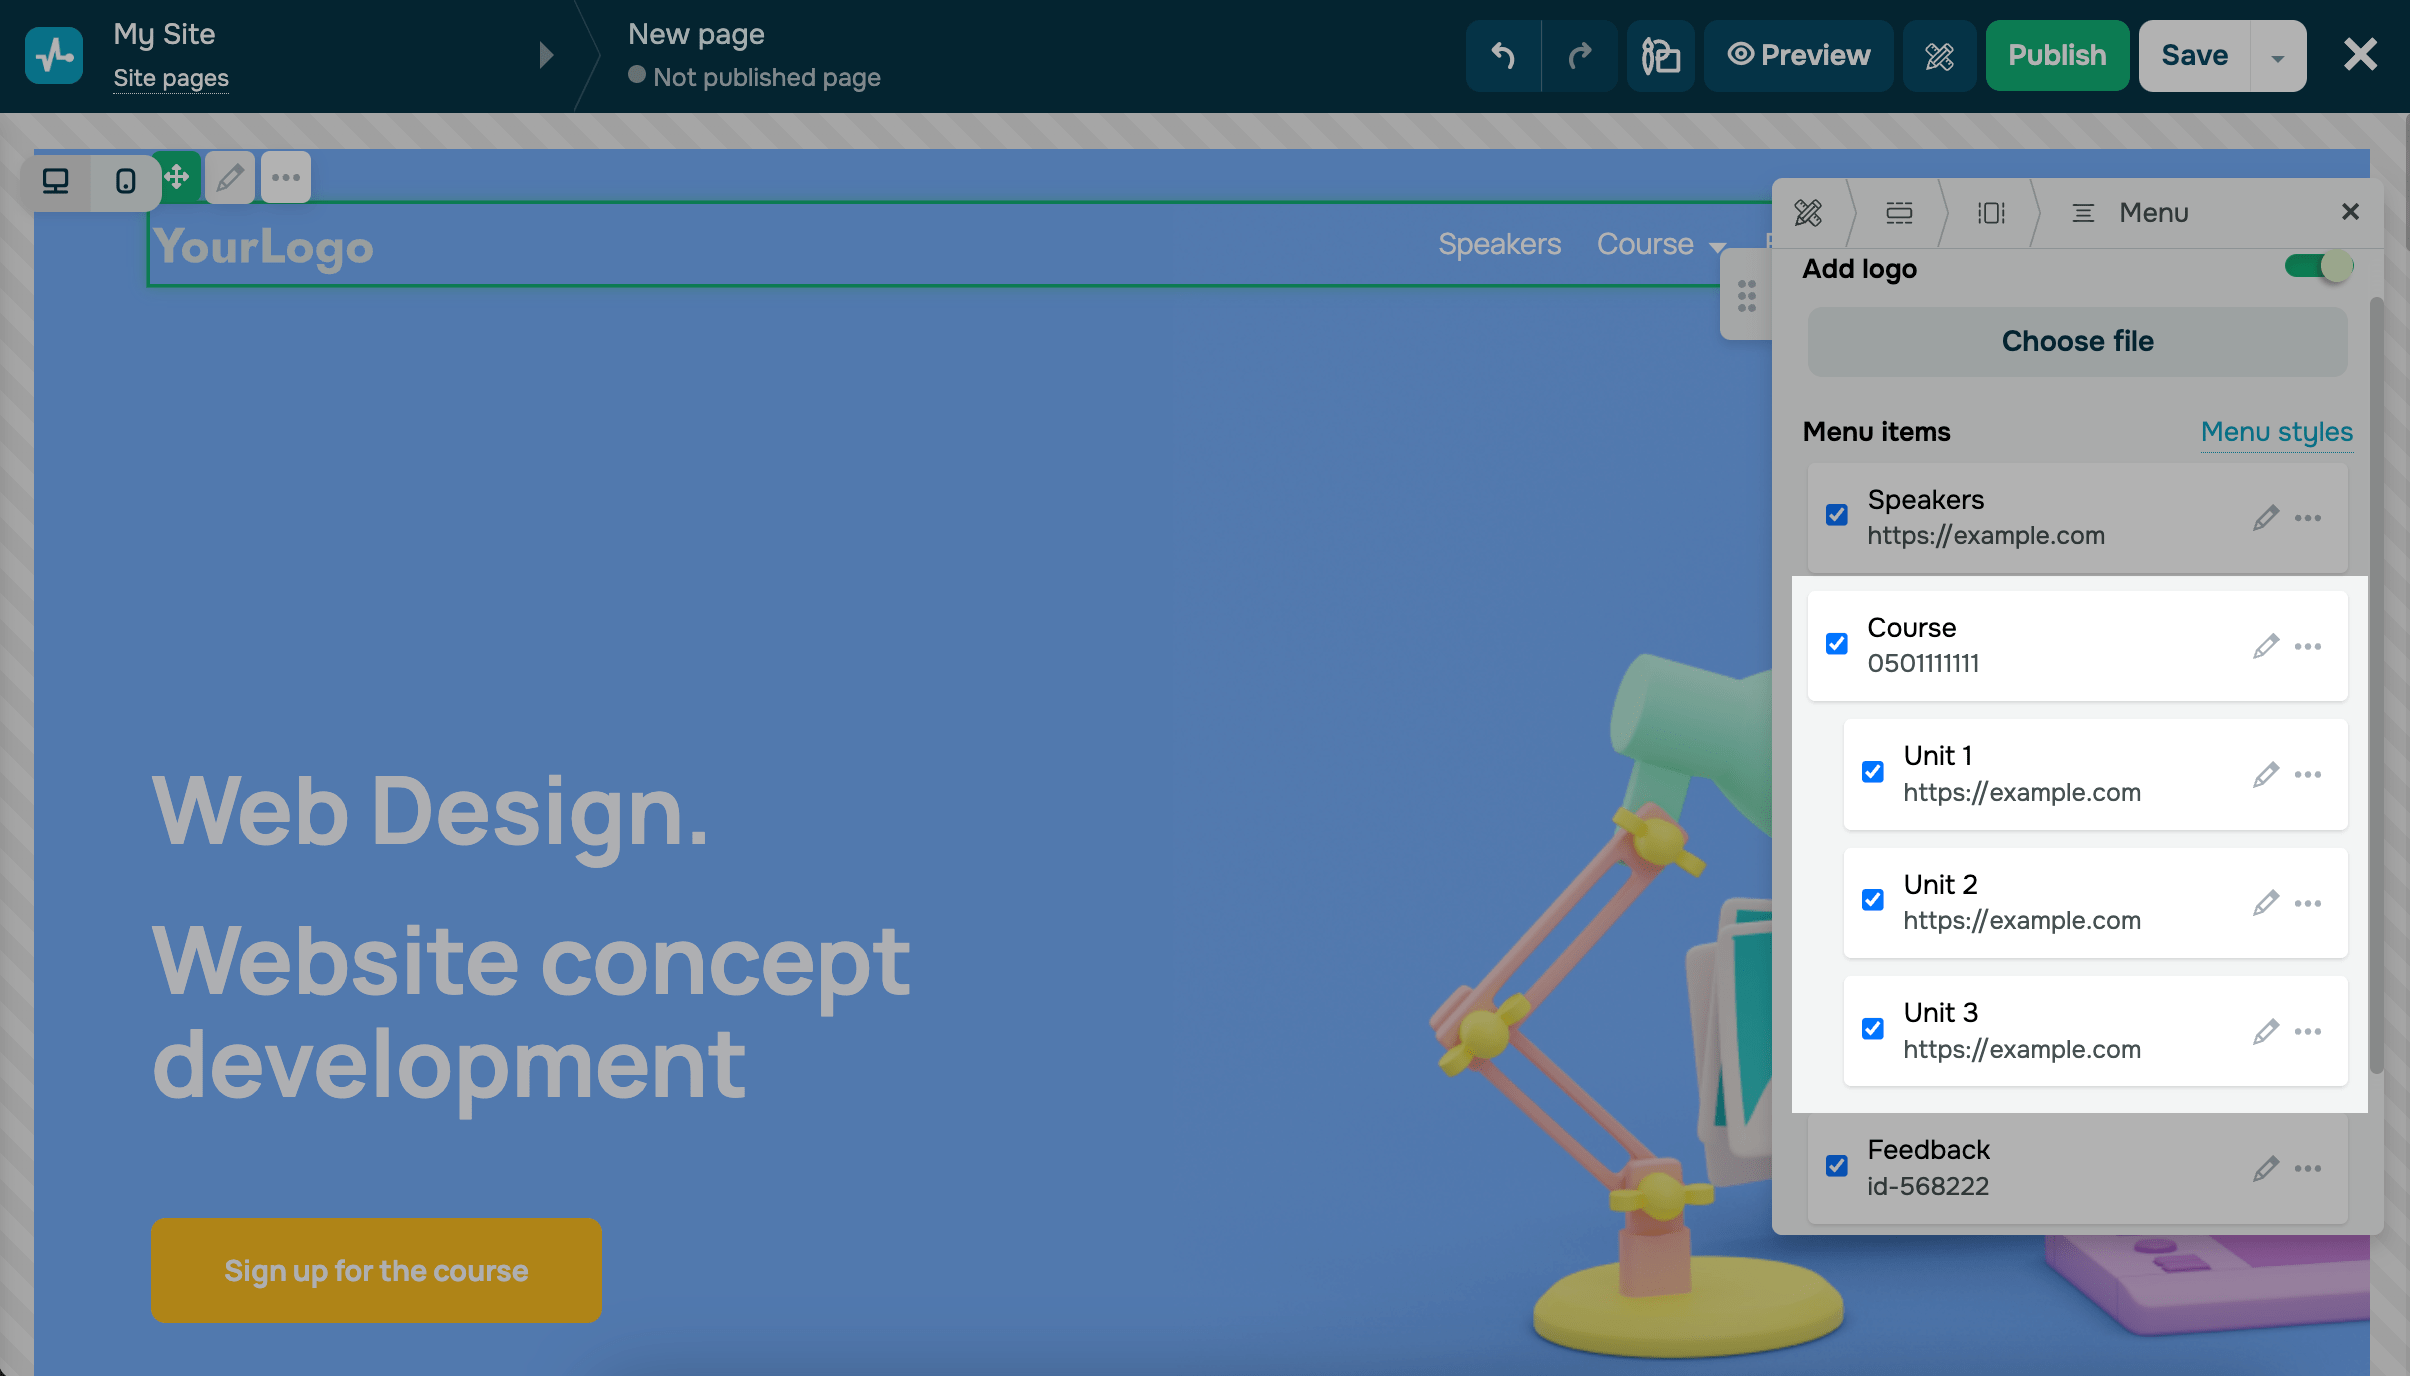Click the redo arrow icon
This screenshot has height=1376, width=2410.
[x=1580, y=55]
